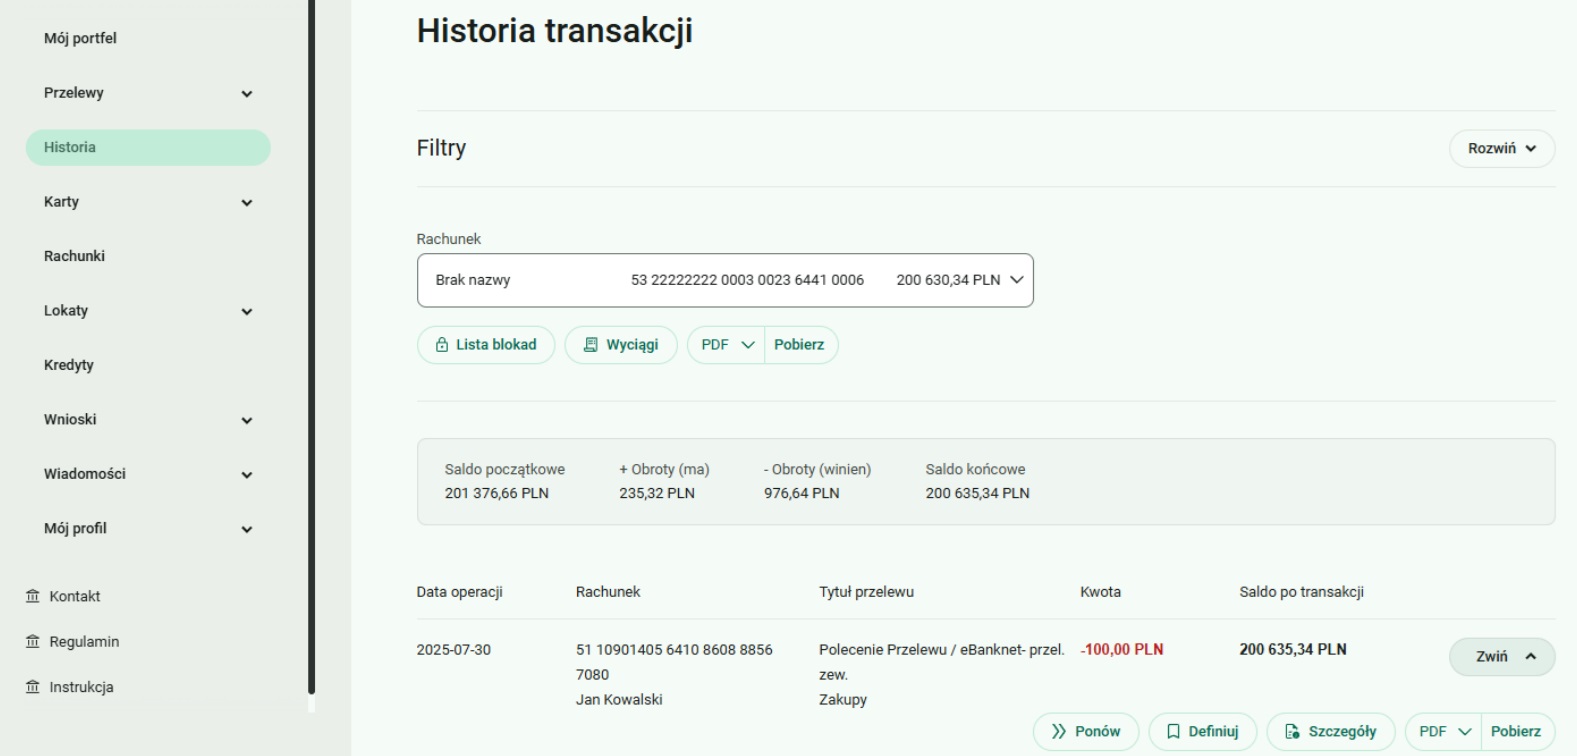Viewport: 1577px width, 756px height.
Task: Expand the Przelewy submenu chevron
Action: click(x=246, y=94)
